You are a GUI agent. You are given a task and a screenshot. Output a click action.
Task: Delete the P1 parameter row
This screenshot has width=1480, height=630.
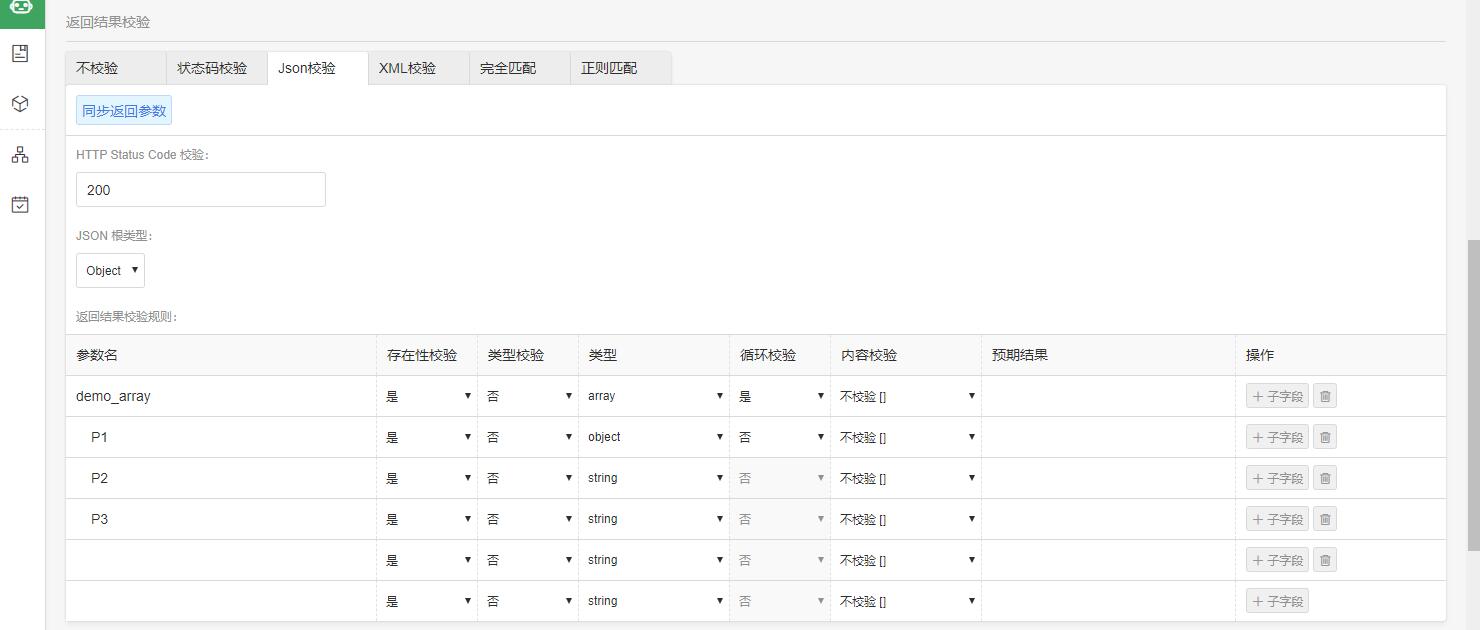1324,437
